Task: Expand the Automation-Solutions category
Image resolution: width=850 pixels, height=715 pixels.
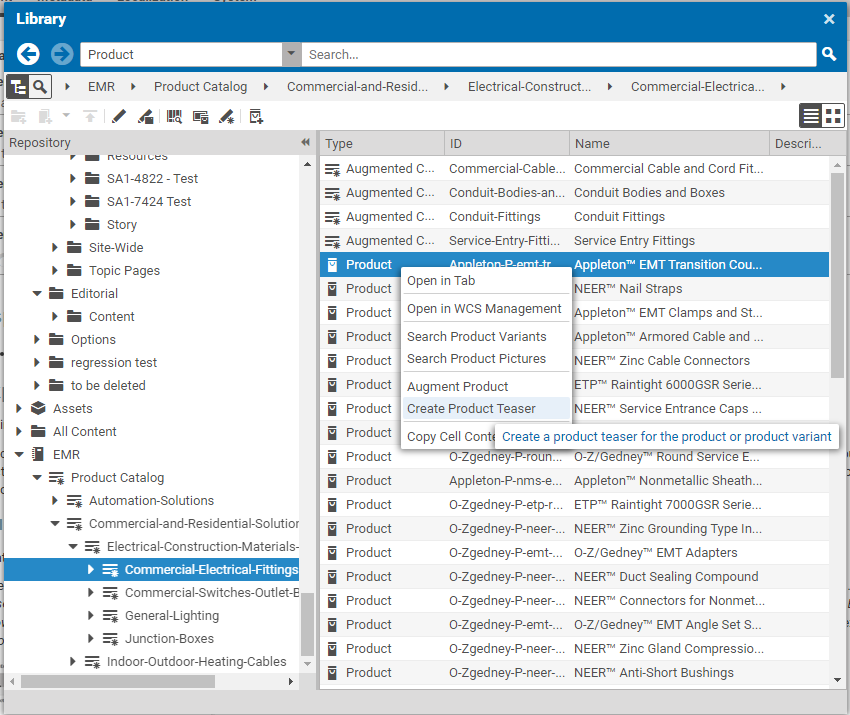Action: click(x=55, y=500)
